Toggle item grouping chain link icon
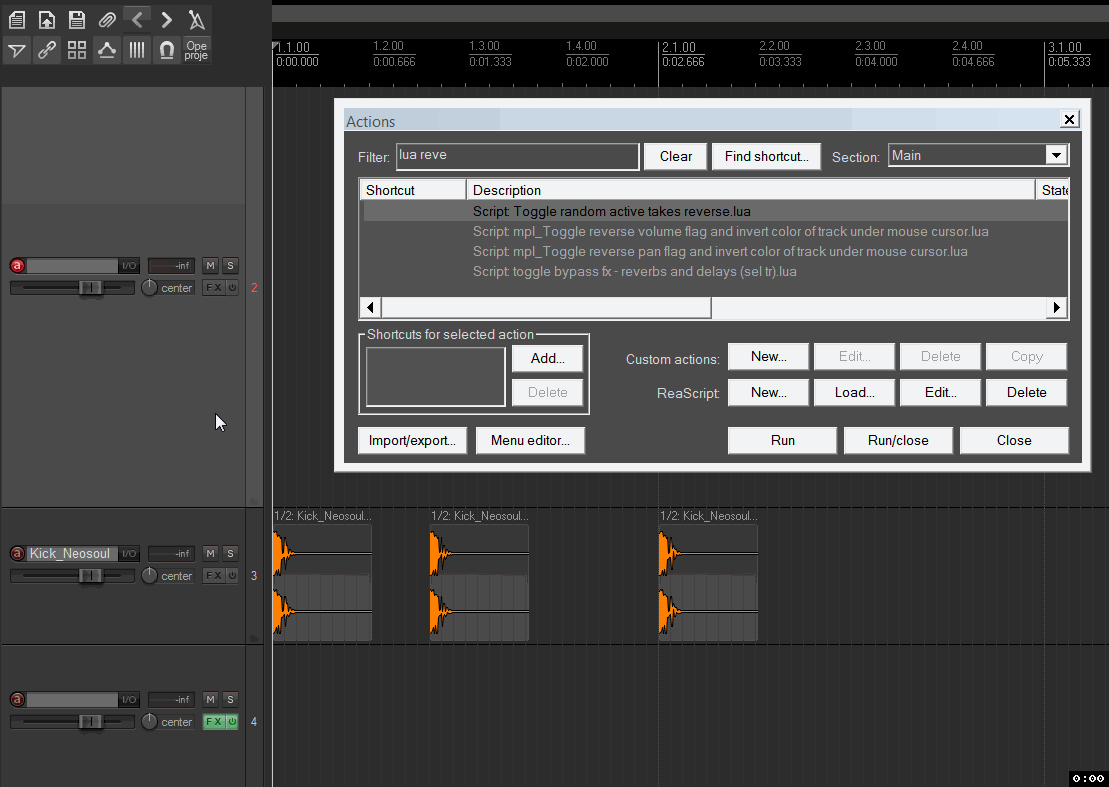Image resolution: width=1109 pixels, height=787 pixels. 47,51
